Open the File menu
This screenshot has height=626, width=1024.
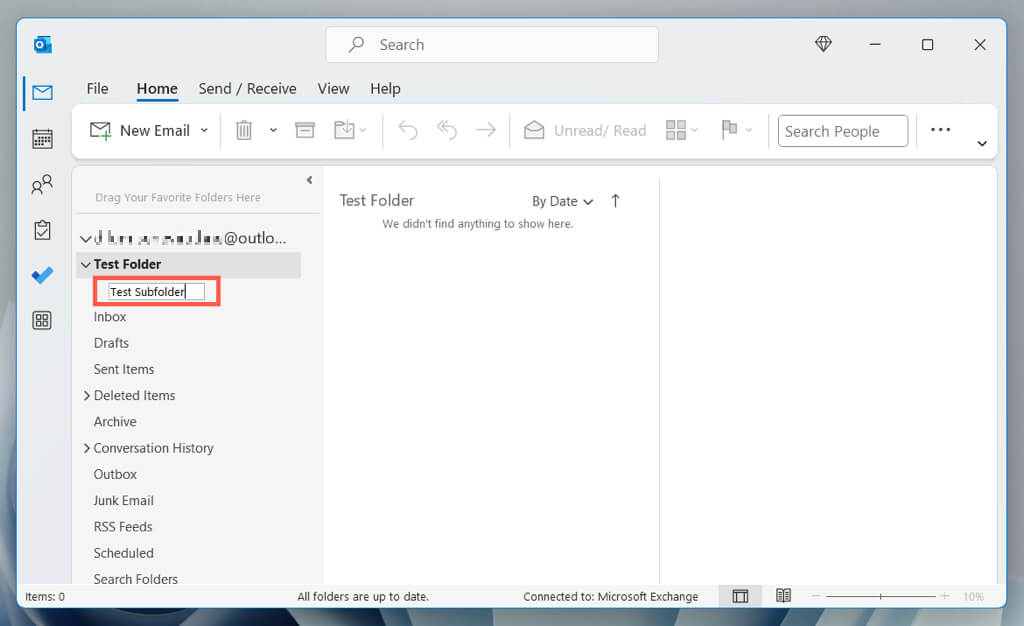[x=97, y=88]
